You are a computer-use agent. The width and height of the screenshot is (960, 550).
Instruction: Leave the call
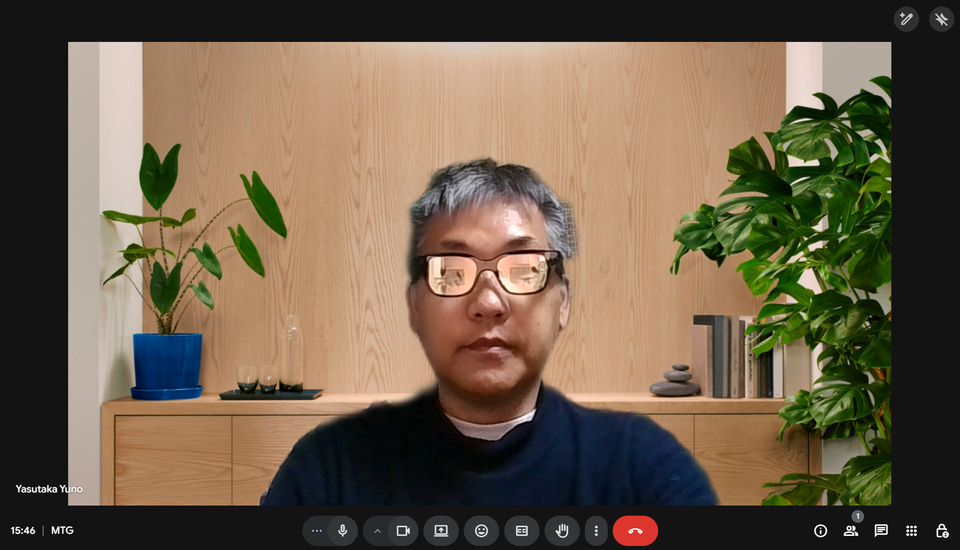(636, 531)
